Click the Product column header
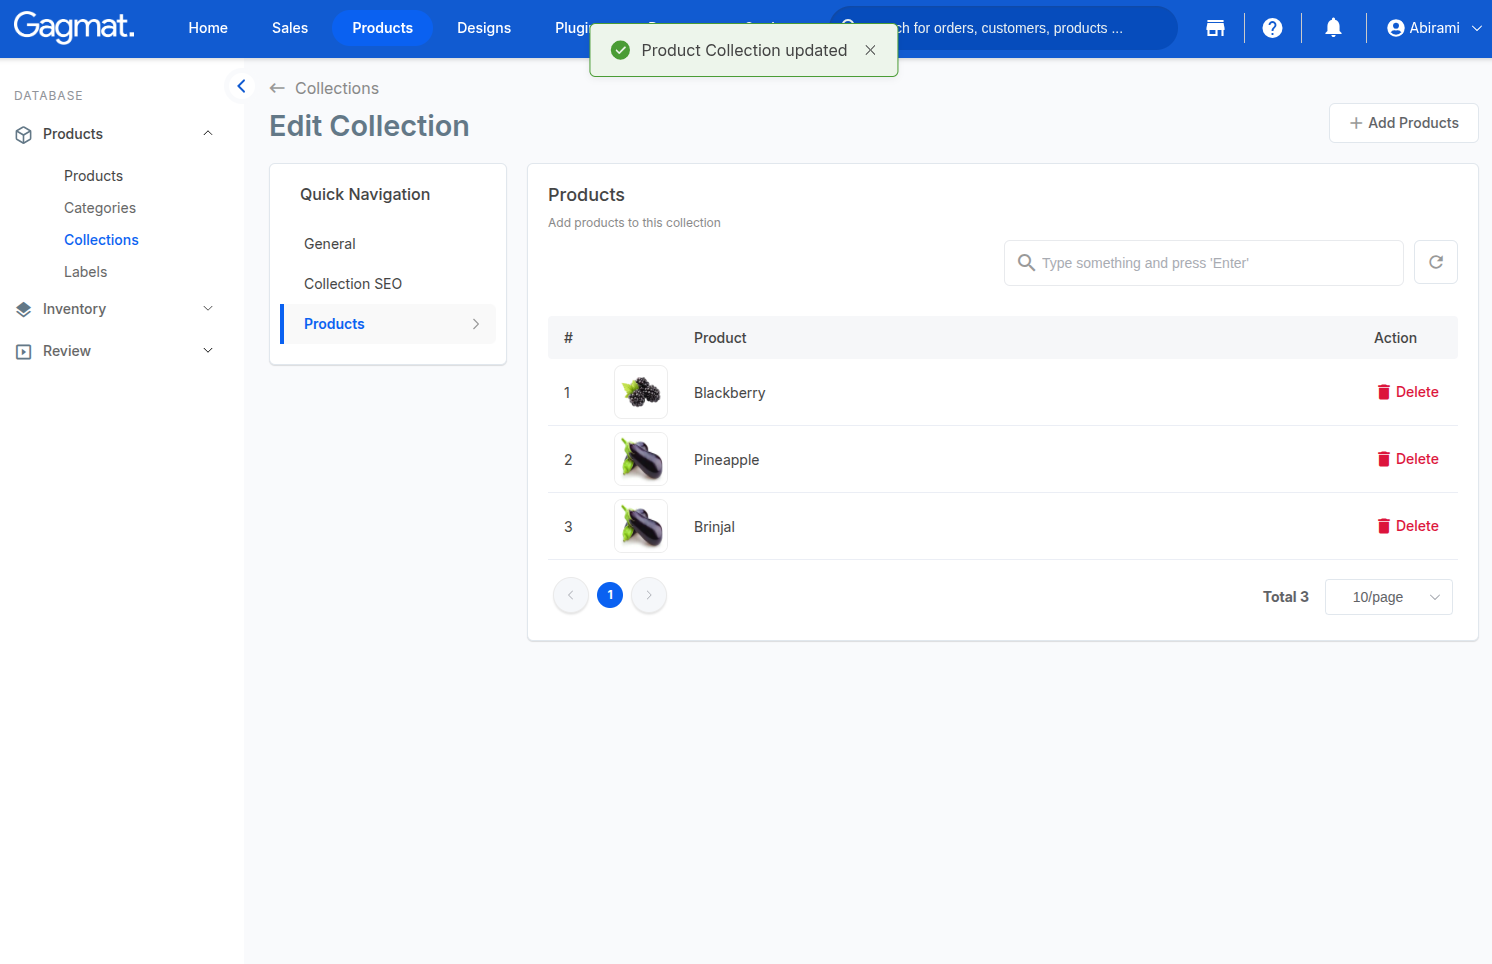This screenshot has width=1492, height=964. (720, 338)
